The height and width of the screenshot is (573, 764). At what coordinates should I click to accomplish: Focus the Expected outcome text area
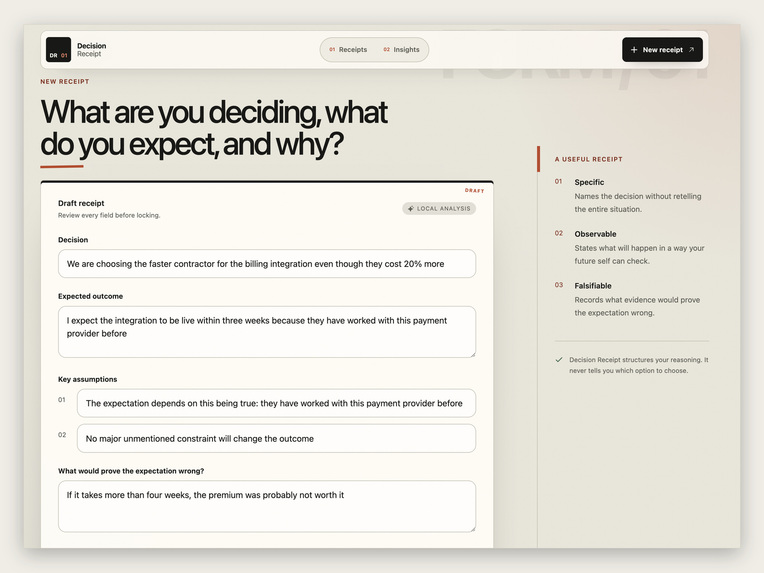267,332
